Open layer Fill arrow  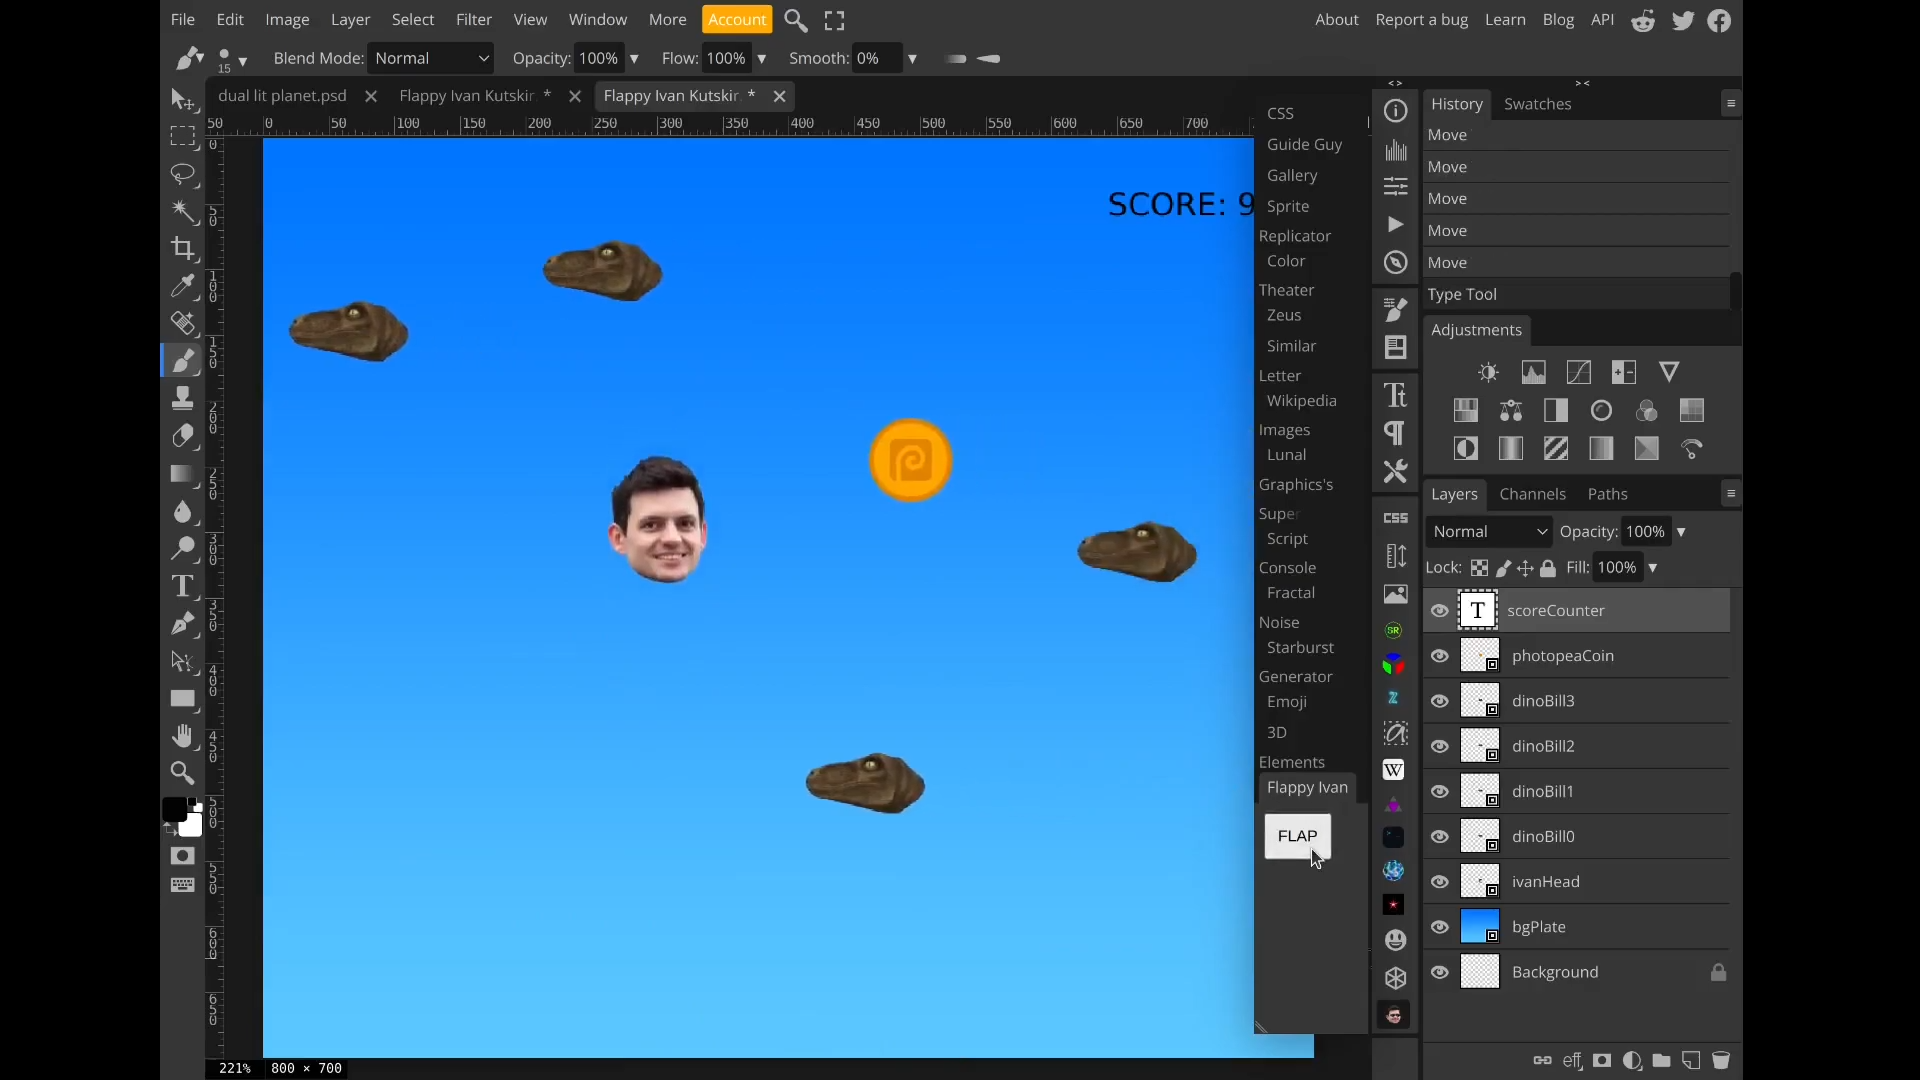[1653, 568]
